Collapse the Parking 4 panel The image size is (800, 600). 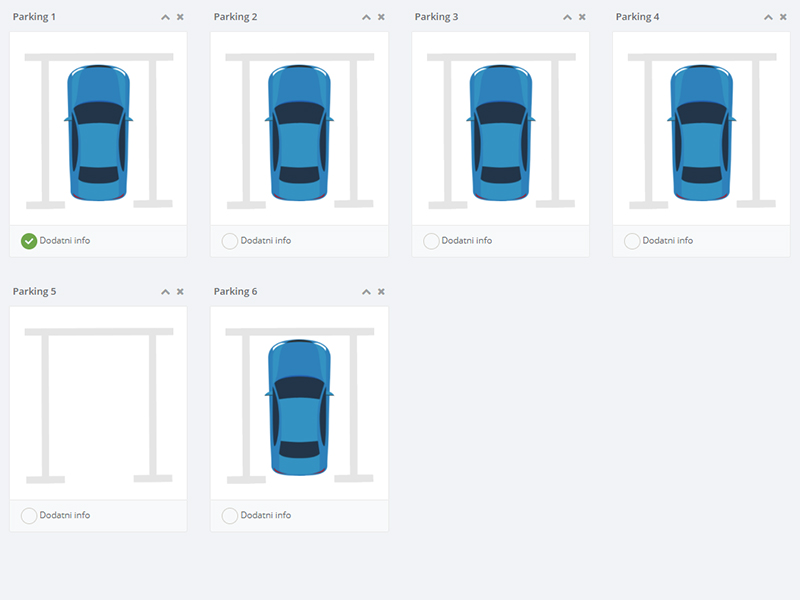click(x=768, y=17)
